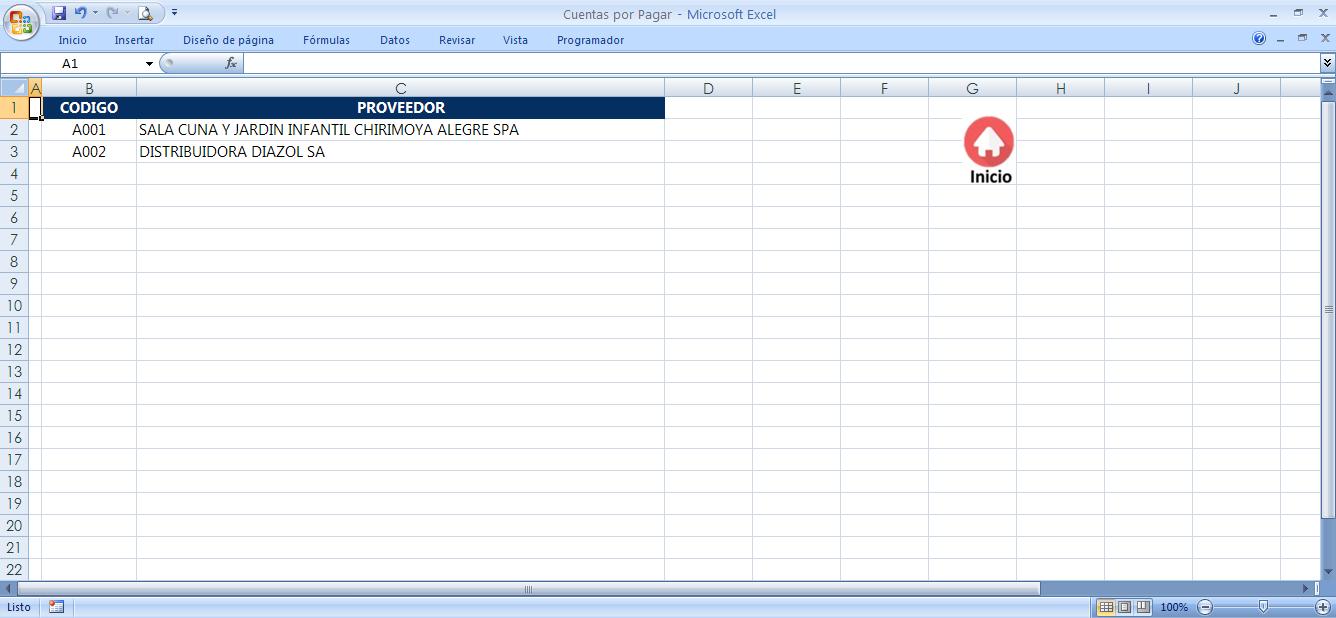Undo the last action in quick toolbar
The height and width of the screenshot is (618, 1336).
pyautogui.click(x=80, y=13)
